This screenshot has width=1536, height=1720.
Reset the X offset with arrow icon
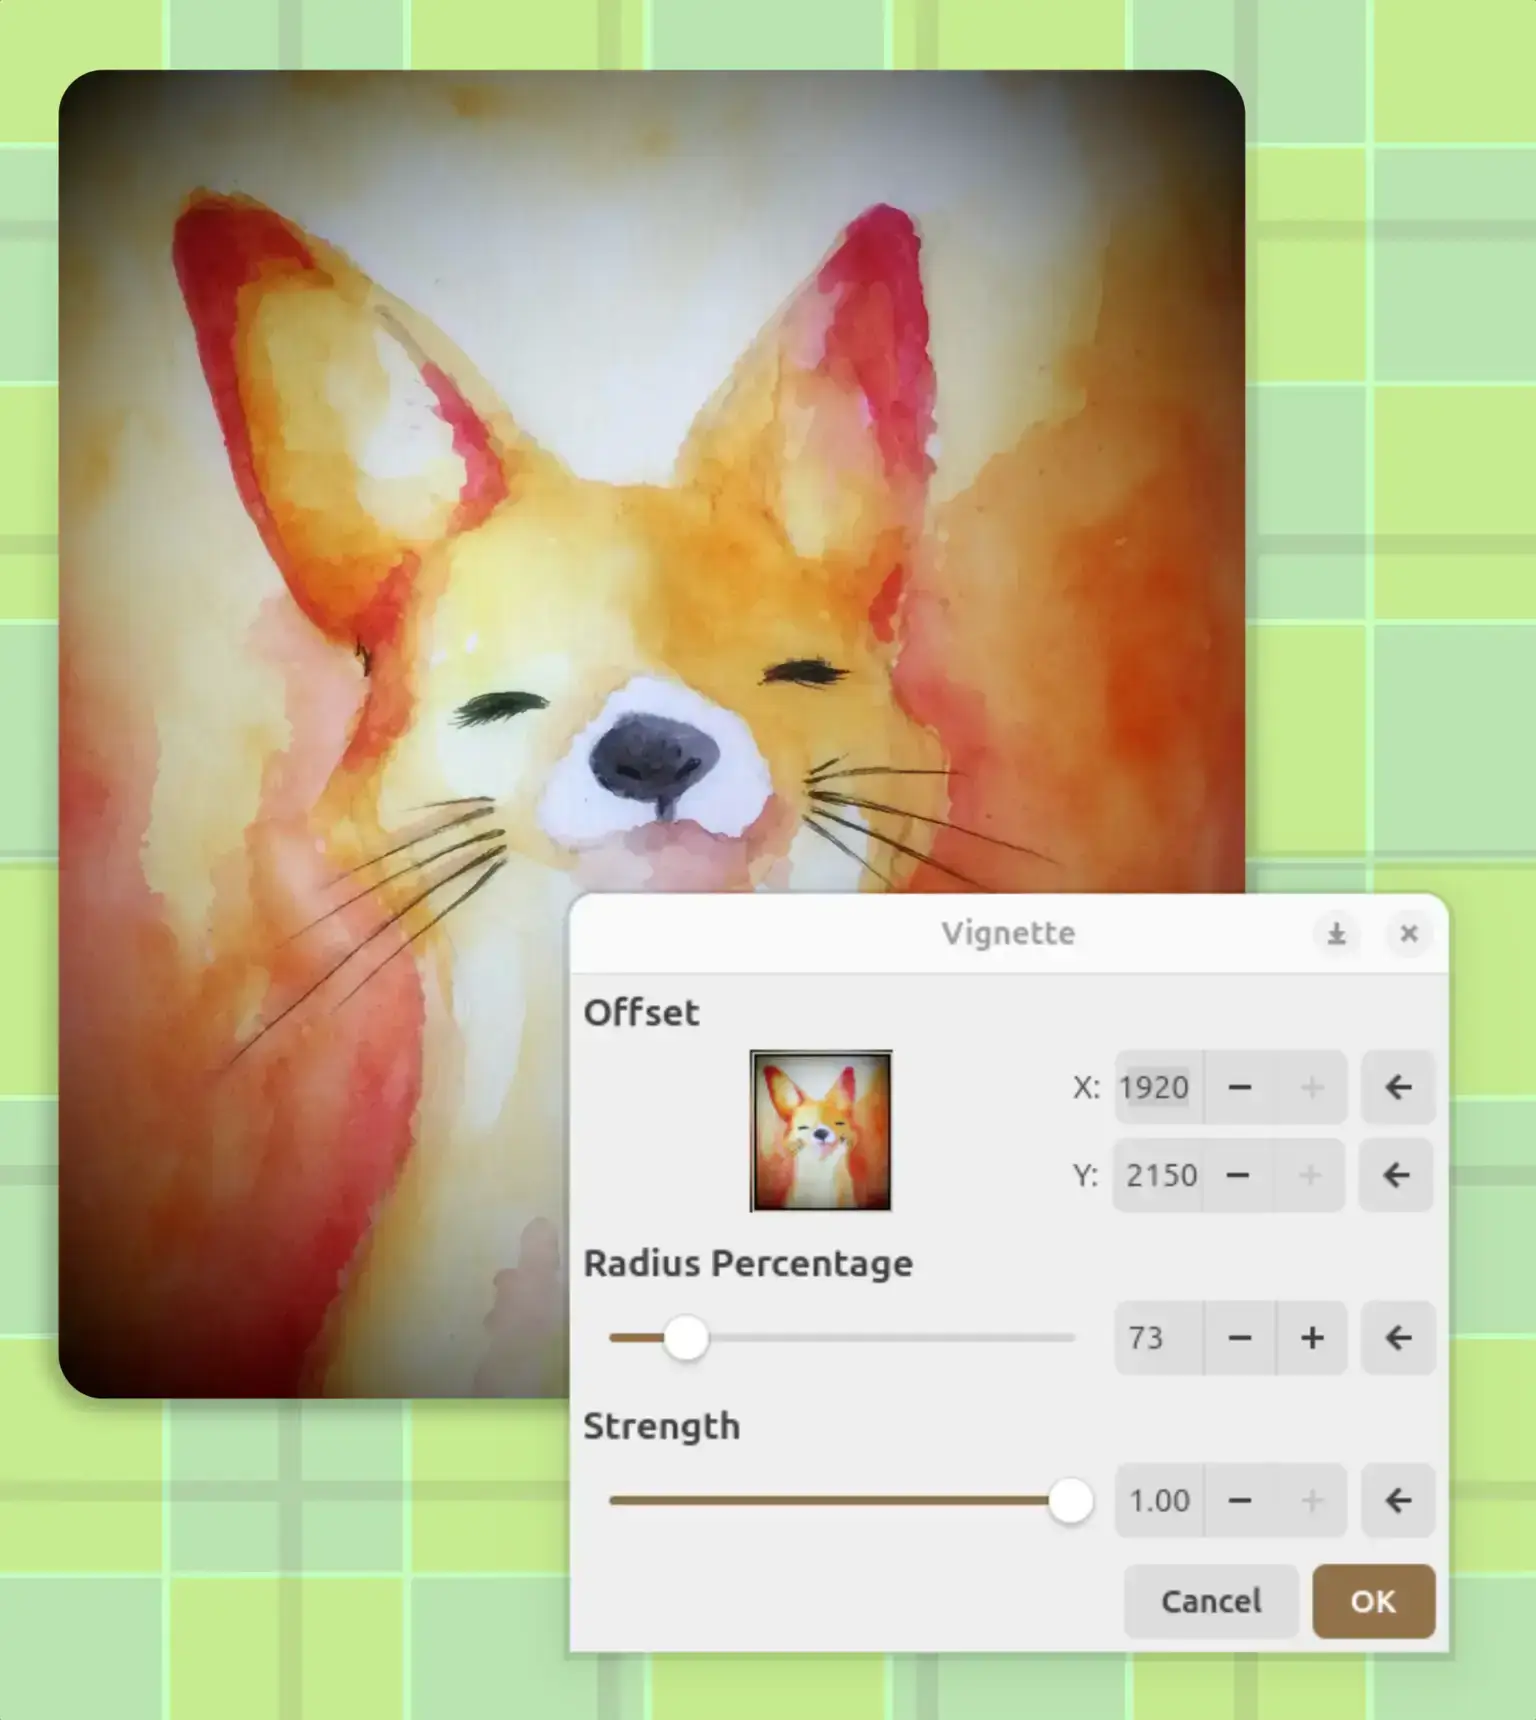pyautogui.click(x=1398, y=1087)
